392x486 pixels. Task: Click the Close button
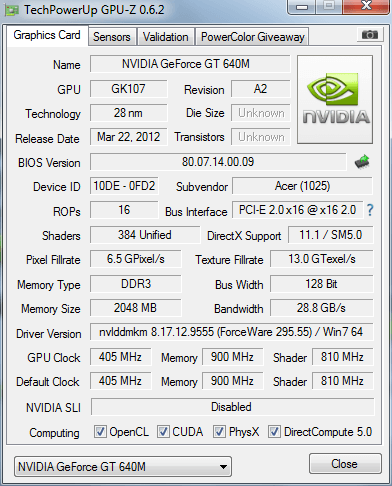pos(345,464)
